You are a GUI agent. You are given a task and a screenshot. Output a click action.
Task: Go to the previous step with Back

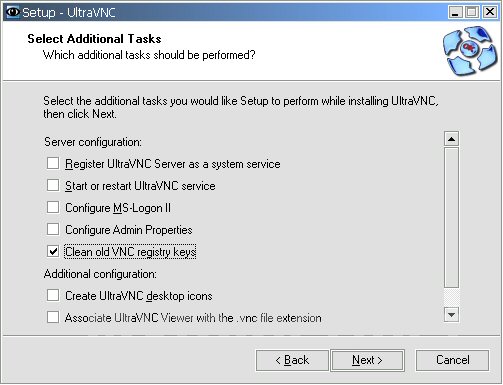point(292,360)
